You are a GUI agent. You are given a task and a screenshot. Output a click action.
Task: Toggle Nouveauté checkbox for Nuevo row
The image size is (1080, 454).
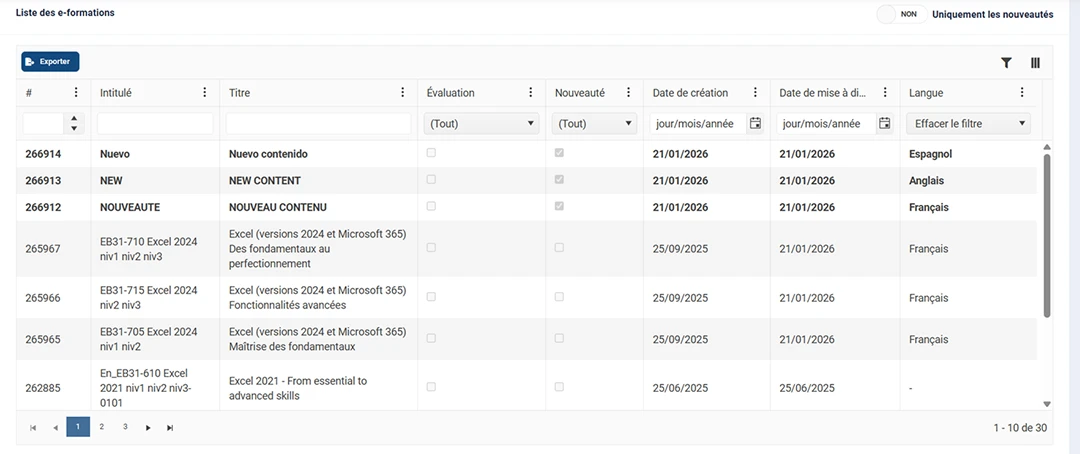(x=559, y=153)
